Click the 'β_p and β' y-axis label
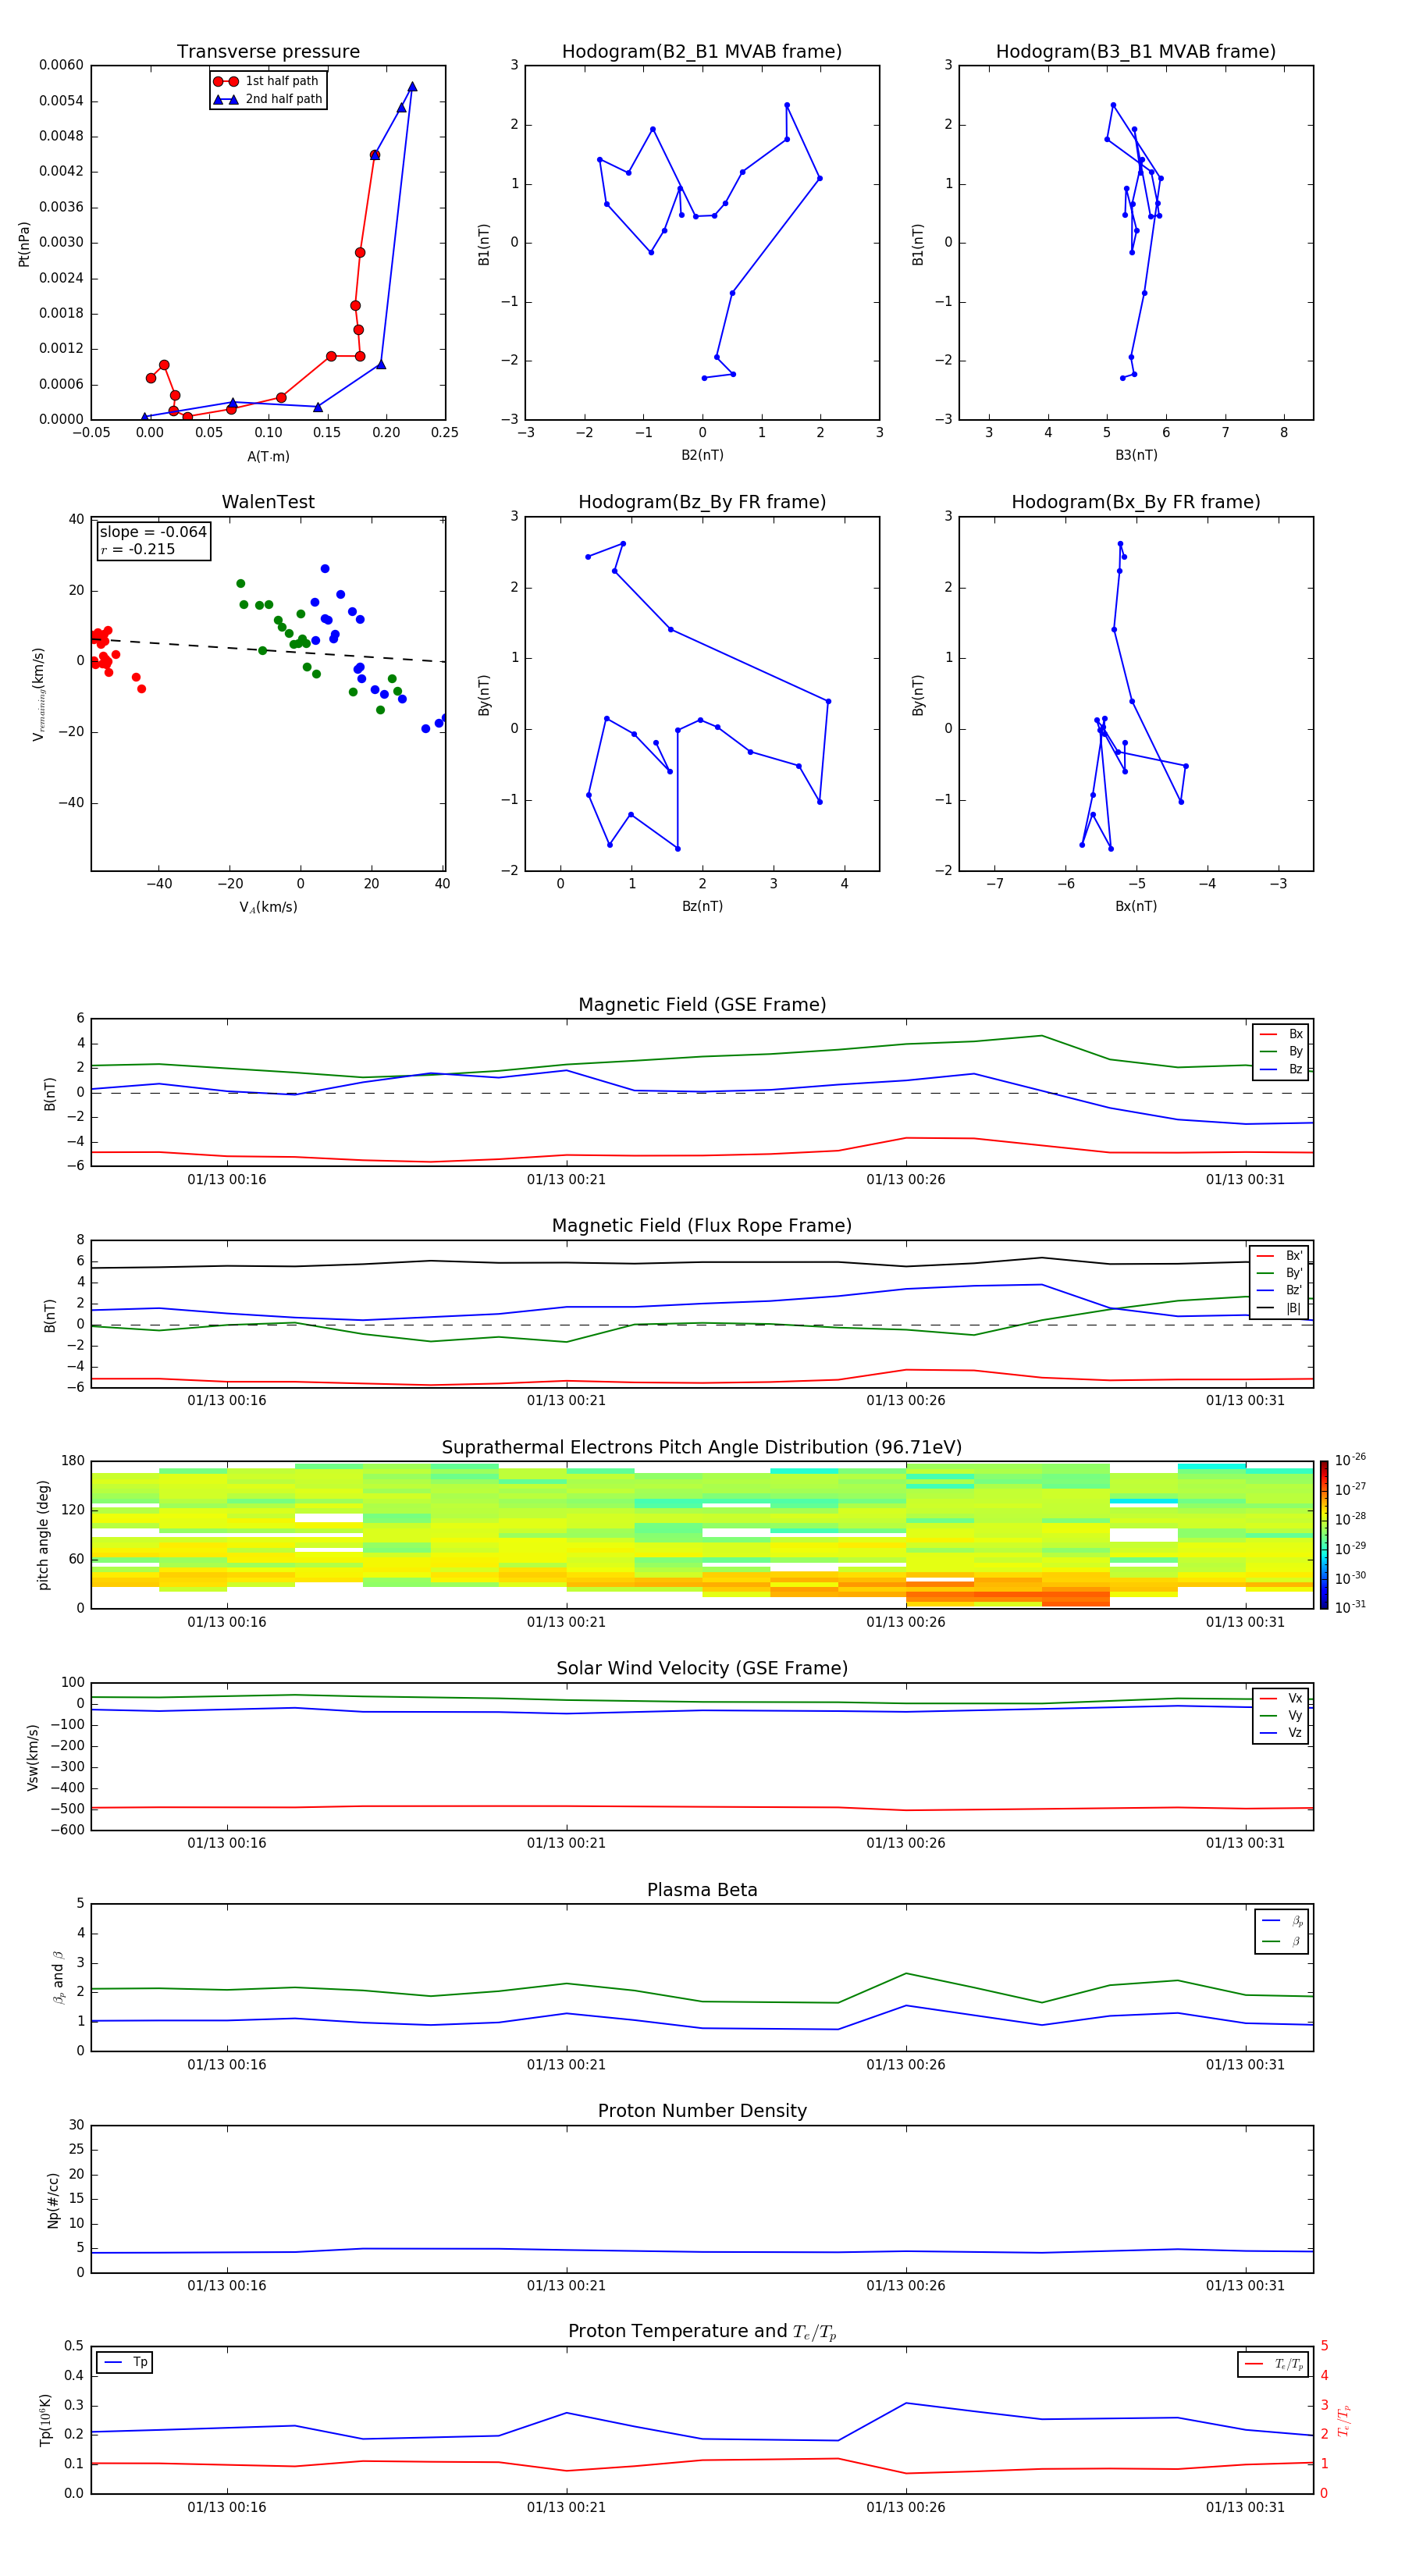This screenshot has height=2576, width=1405. (x=58, y=1977)
